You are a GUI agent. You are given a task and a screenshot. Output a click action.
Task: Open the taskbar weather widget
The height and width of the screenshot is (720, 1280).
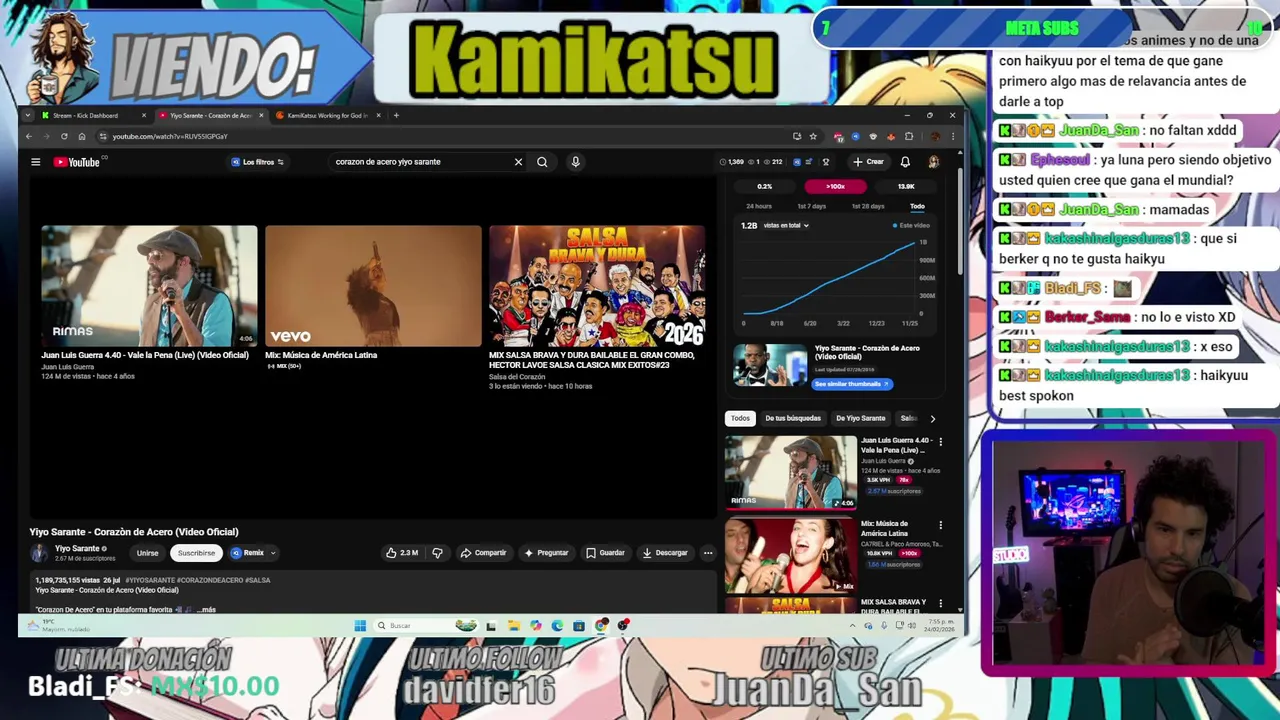coord(59,626)
